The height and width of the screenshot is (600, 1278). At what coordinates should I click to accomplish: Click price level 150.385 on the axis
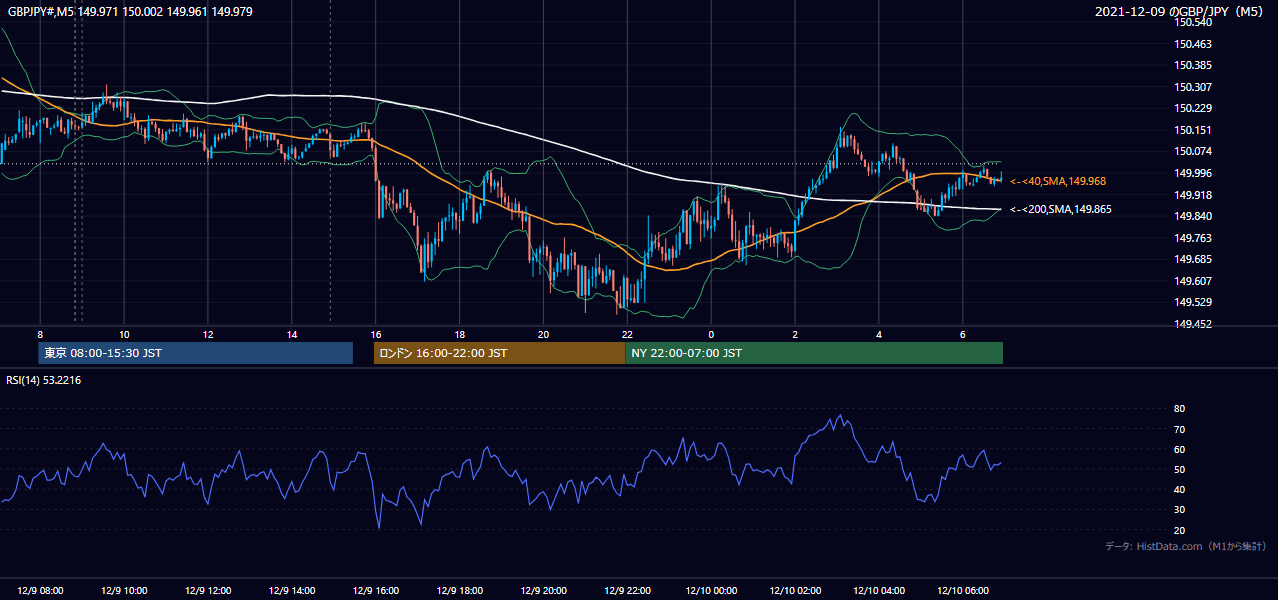tap(1192, 65)
